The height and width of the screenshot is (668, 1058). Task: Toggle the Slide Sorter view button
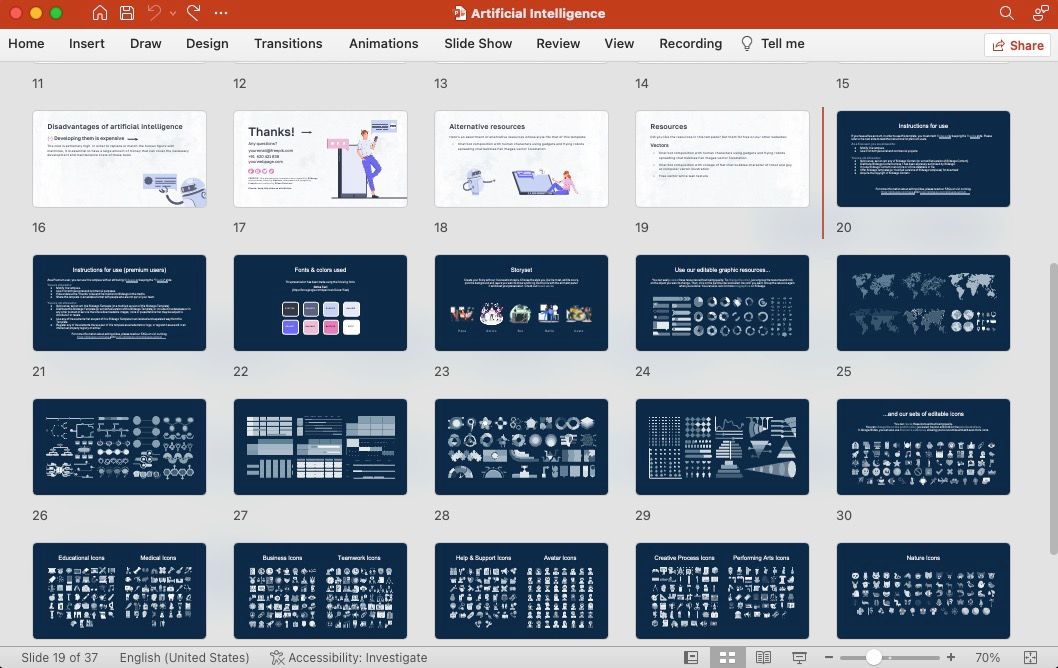coord(727,657)
